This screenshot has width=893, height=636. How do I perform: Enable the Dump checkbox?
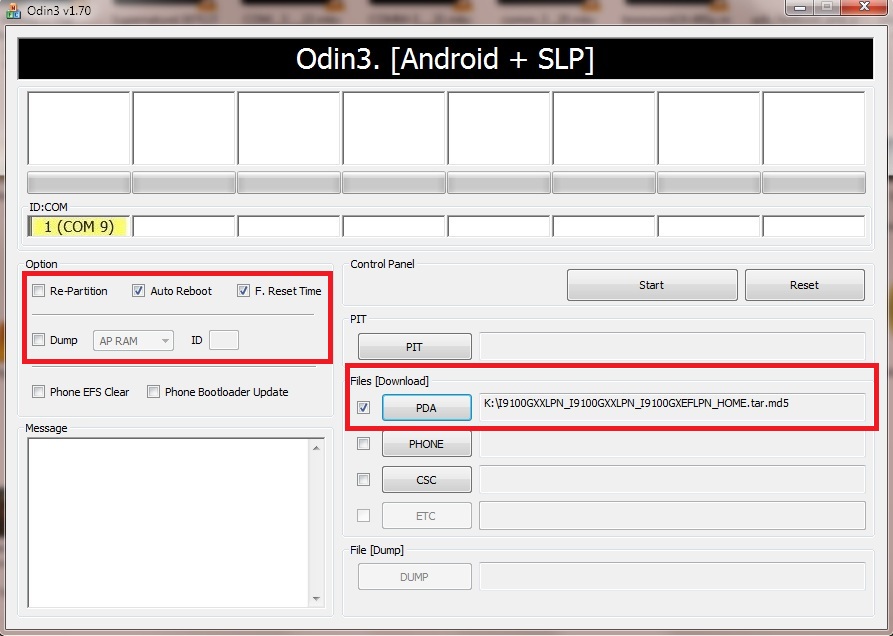tap(39, 340)
